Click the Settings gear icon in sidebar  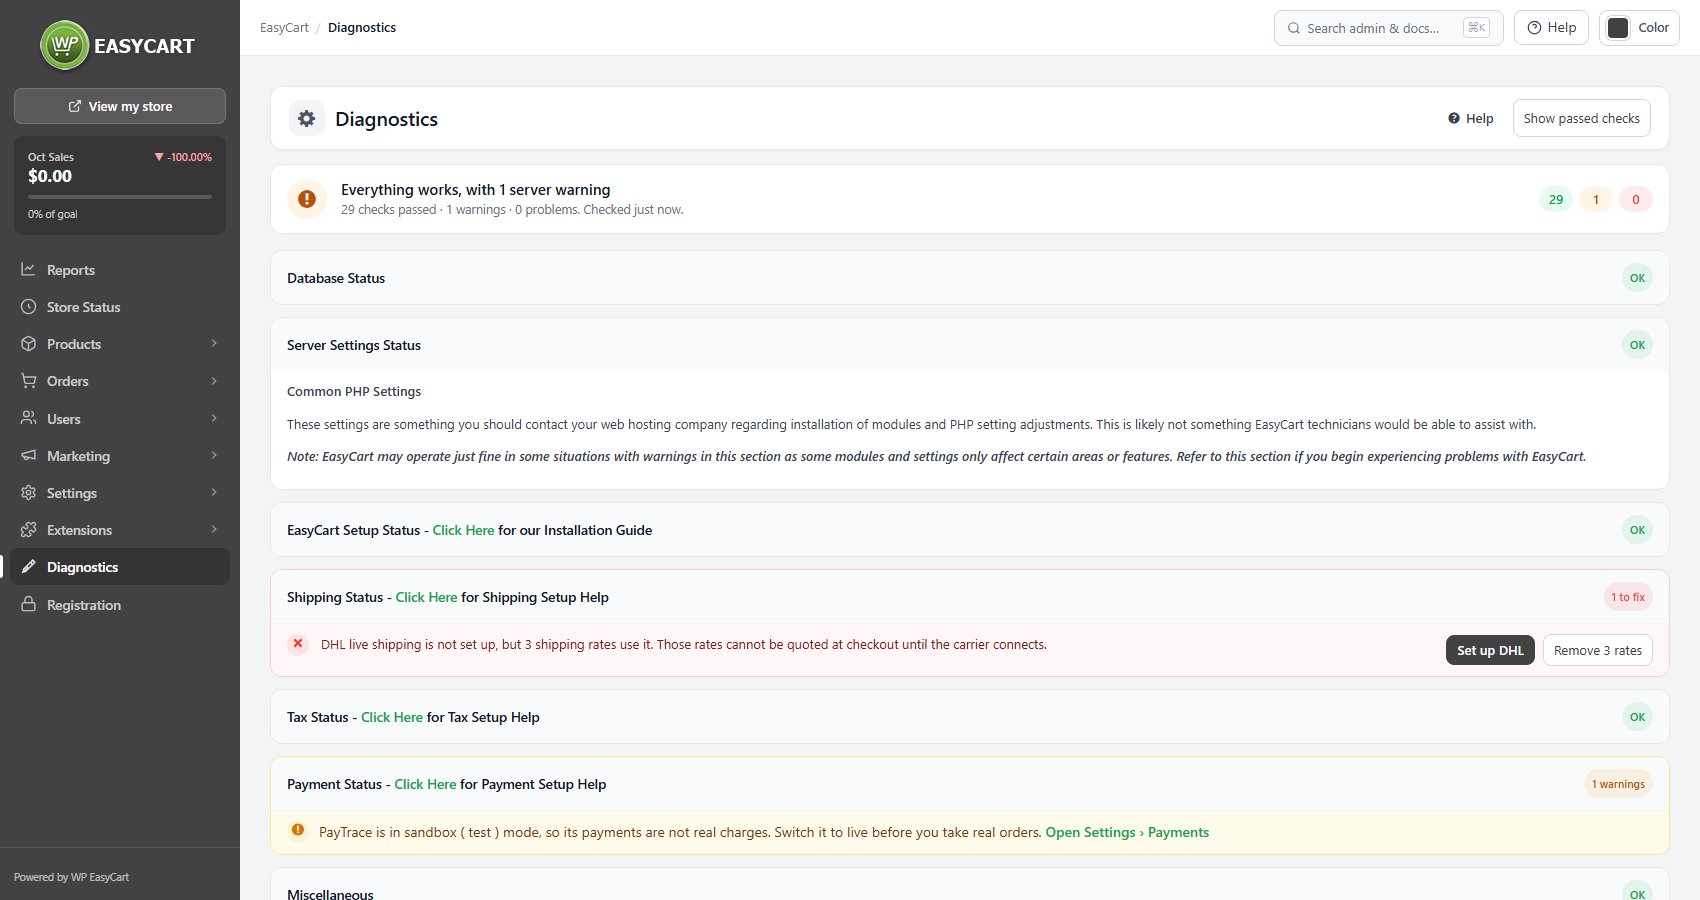tap(28, 493)
